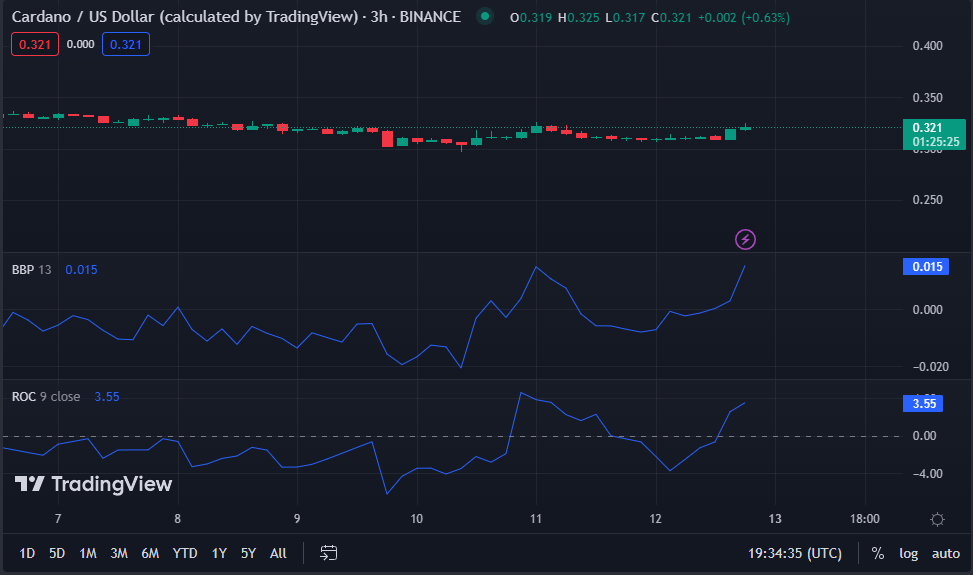Screen dimensions: 973x575
Task: Click date 12 on the time axis
Action: click(655, 519)
